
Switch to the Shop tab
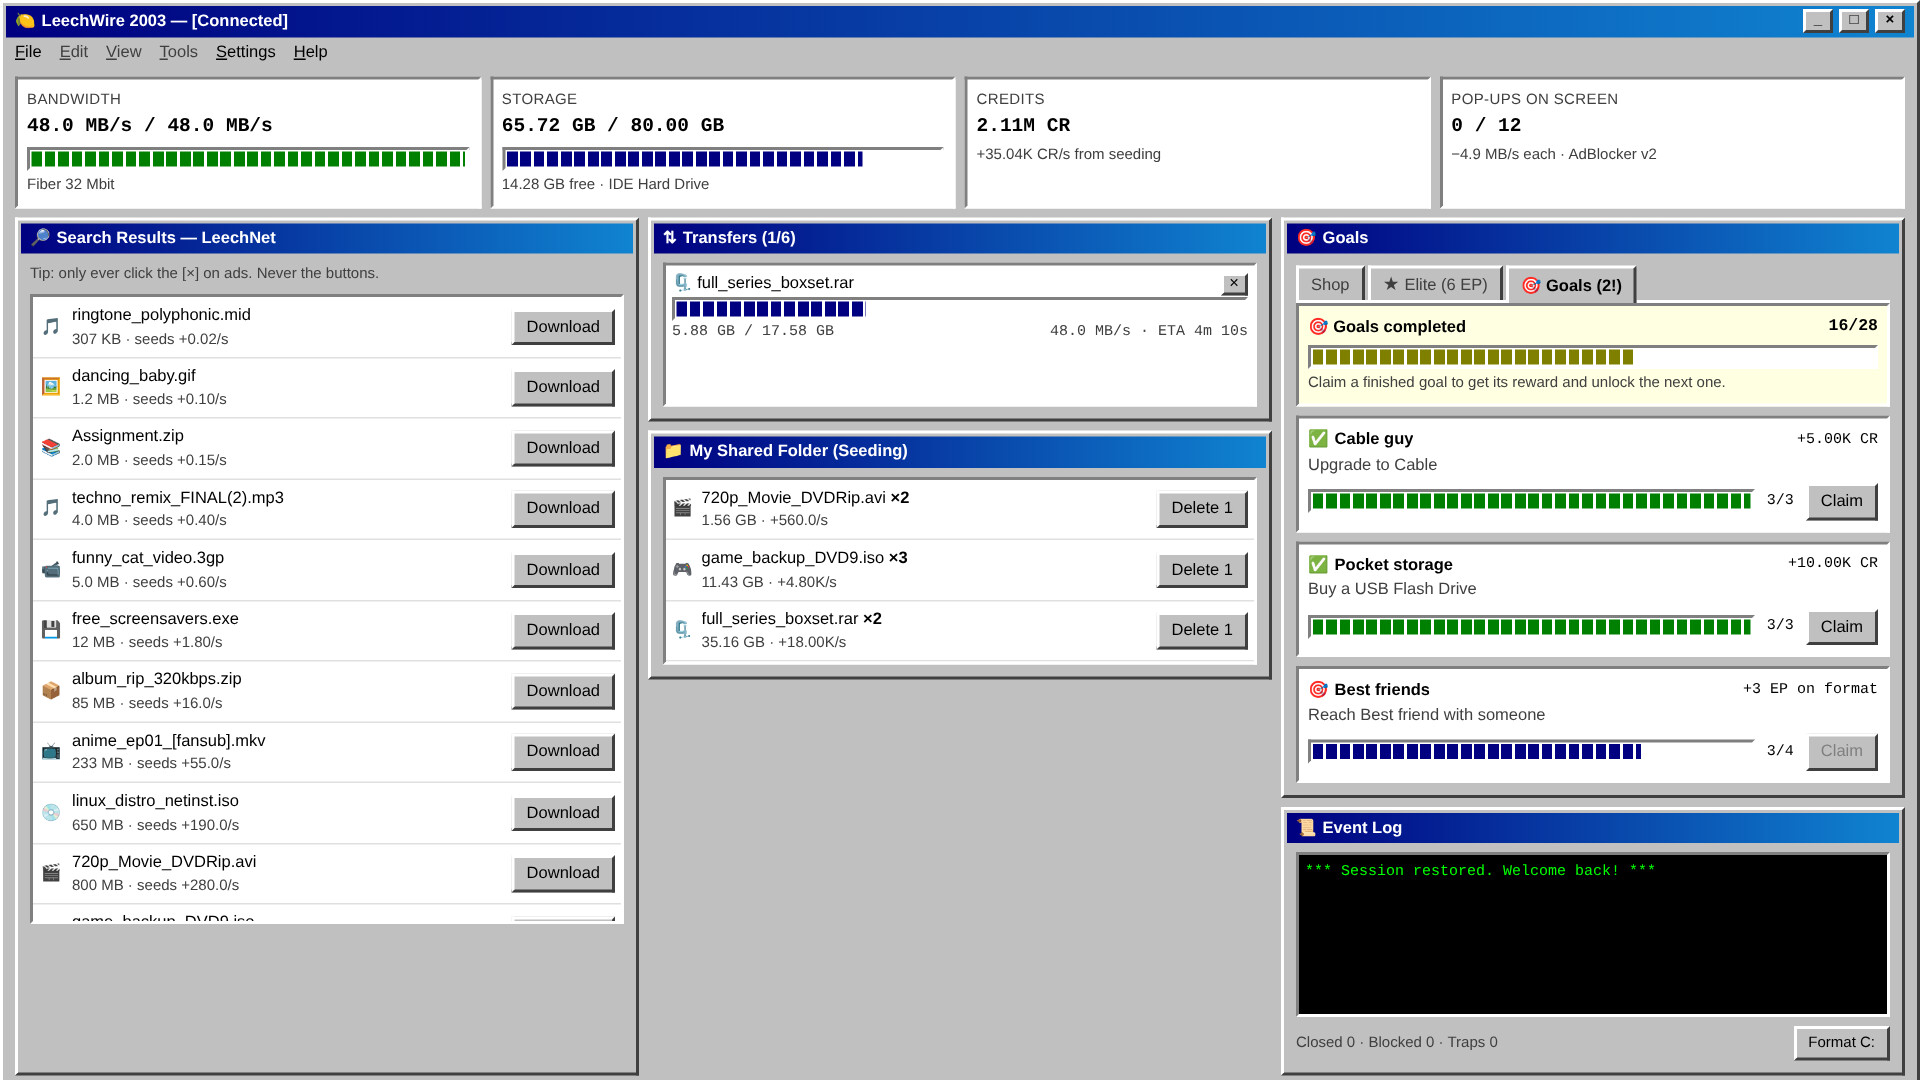click(1330, 285)
